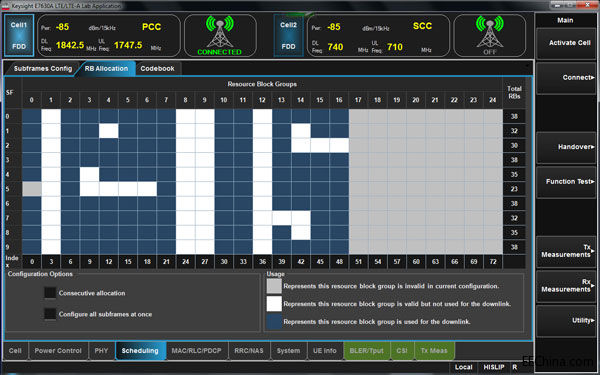Open the Utility submenu
Screen dimensions: 600x375
click(x=566, y=320)
